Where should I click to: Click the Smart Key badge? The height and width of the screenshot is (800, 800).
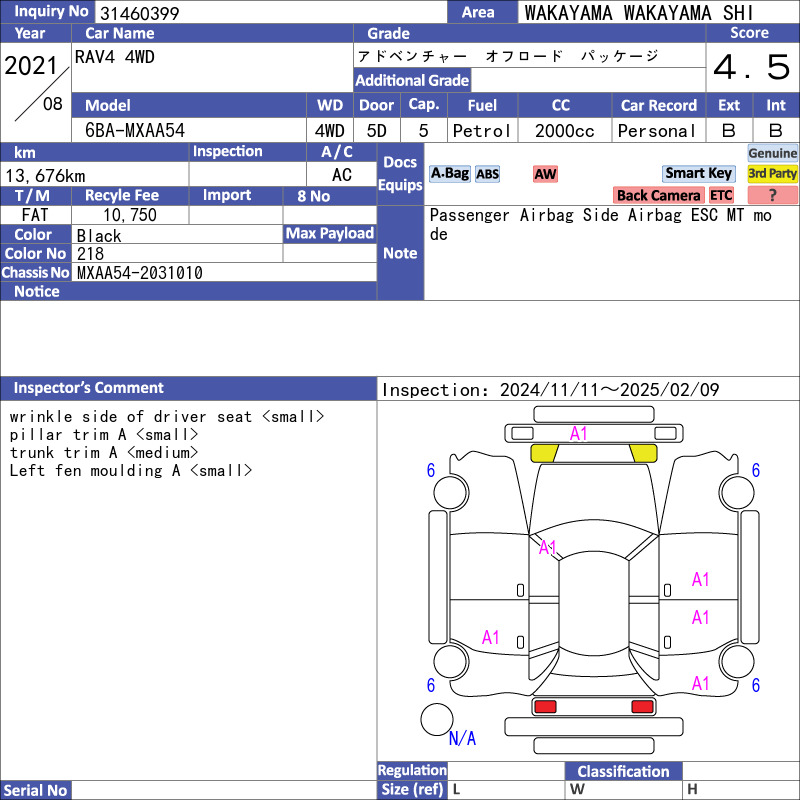coord(699,174)
